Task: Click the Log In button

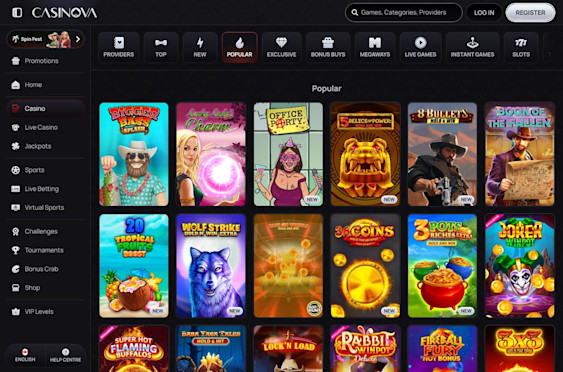Action: (484, 13)
